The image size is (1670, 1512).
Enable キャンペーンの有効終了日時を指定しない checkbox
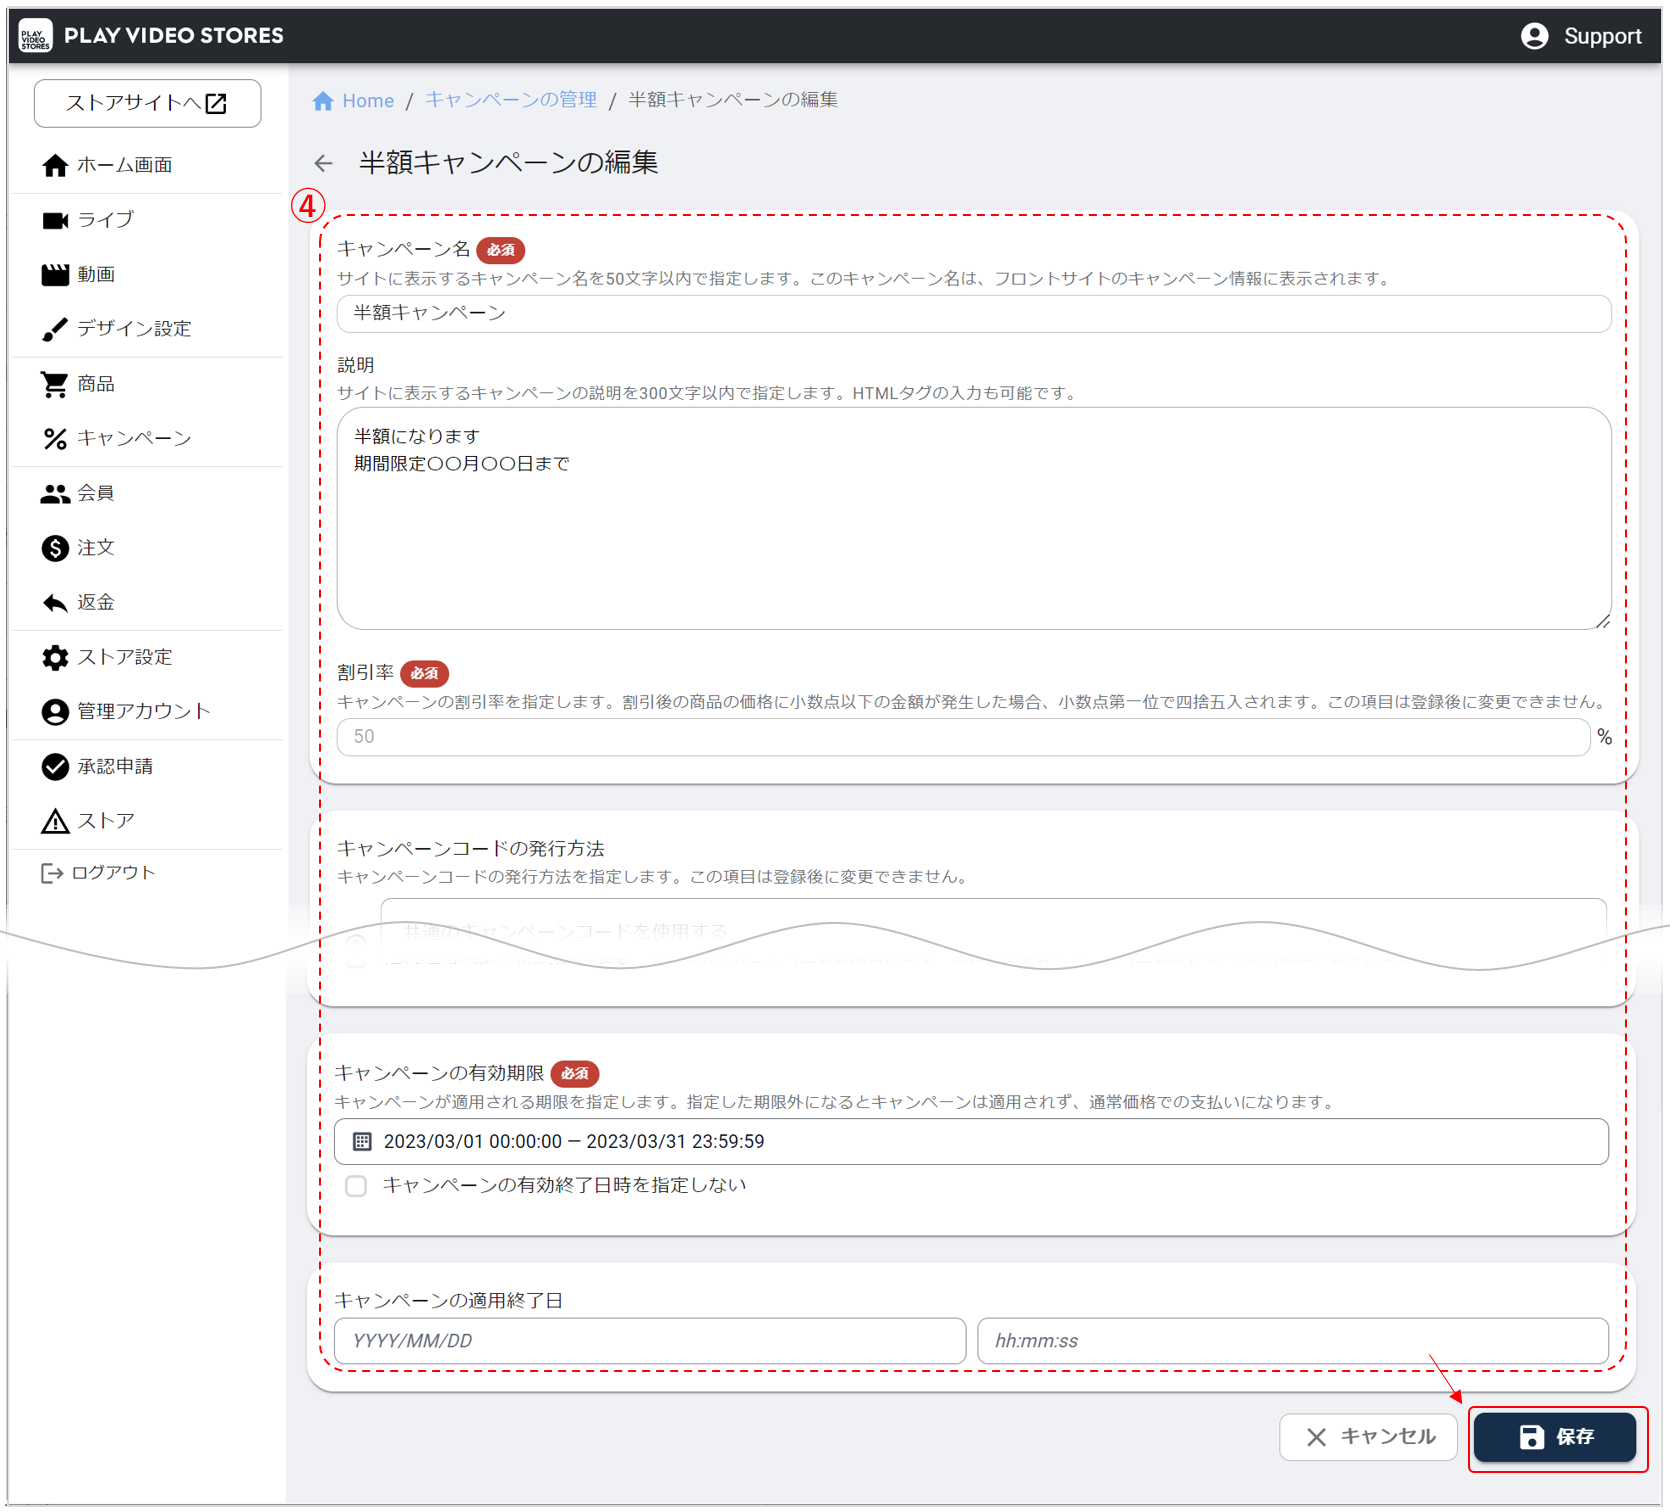(x=356, y=1186)
